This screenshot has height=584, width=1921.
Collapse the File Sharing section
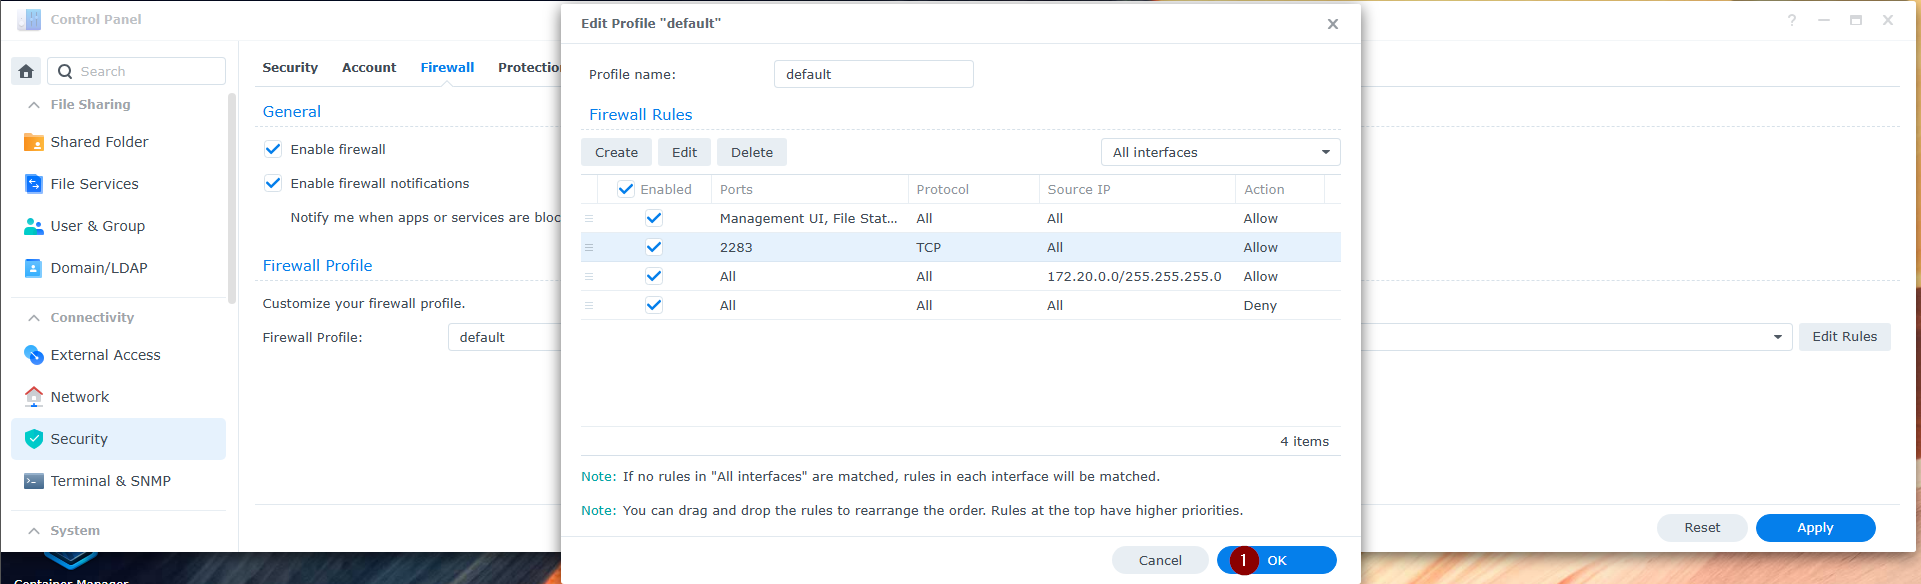pos(34,104)
